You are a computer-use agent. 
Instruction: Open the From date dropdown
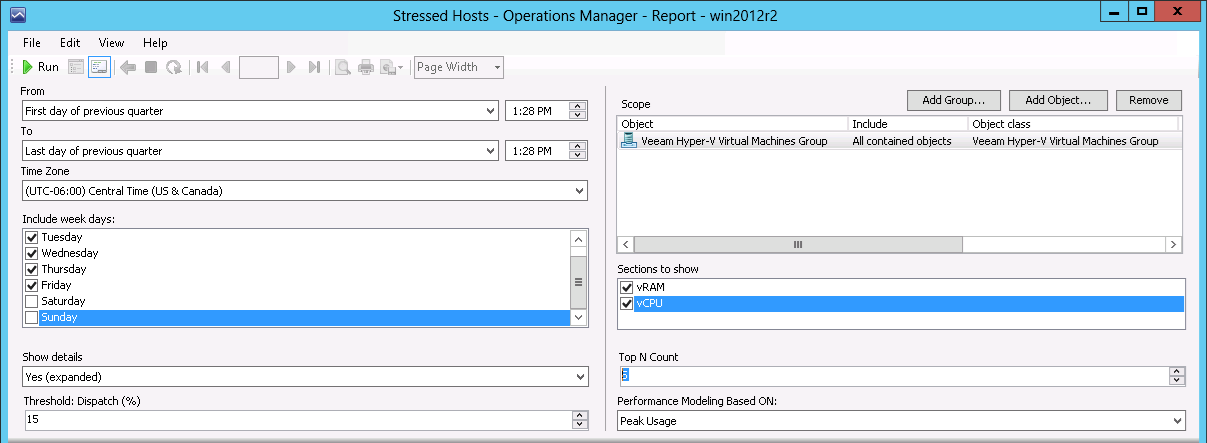tap(490, 110)
